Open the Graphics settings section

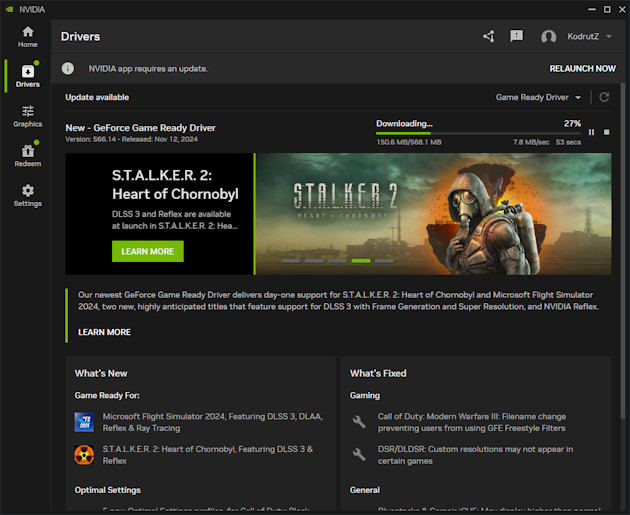[x=27, y=116]
